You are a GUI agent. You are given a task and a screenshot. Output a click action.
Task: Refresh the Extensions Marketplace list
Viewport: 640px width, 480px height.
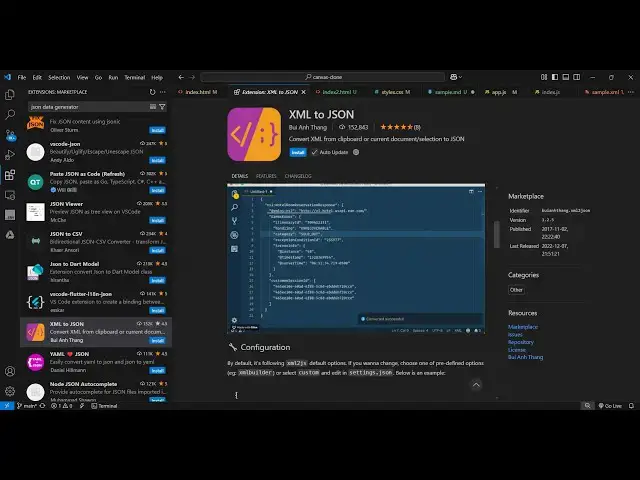tap(152, 92)
